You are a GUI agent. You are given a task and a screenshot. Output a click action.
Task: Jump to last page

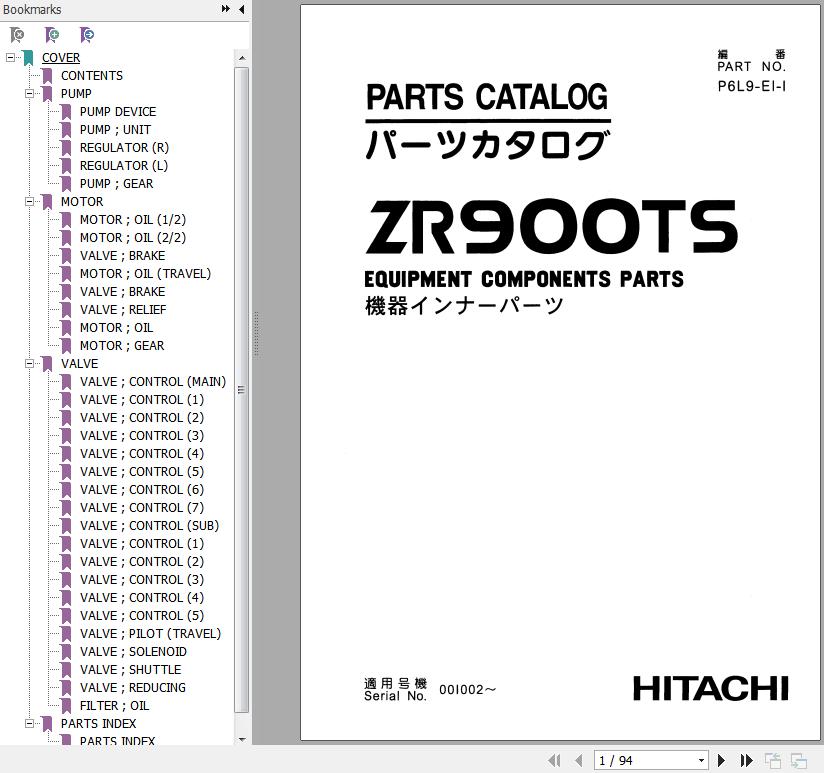pyautogui.click(x=746, y=760)
